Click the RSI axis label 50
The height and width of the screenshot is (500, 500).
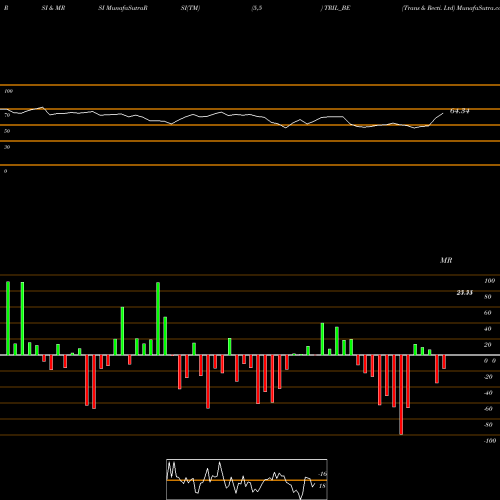pos(7,131)
